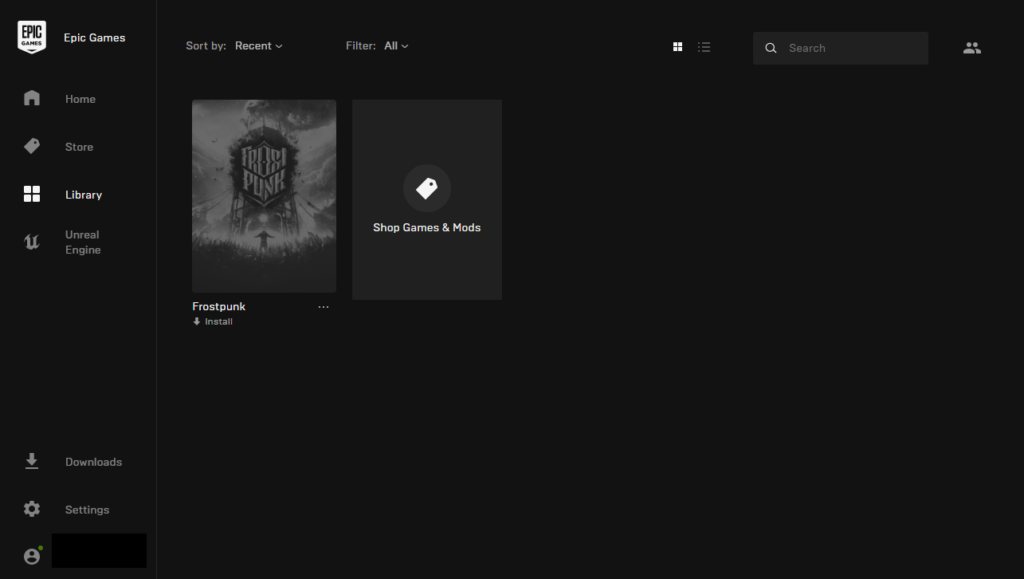Open Frostpunk's three-dot options menu
This screenshot has width=1024, height=579.
point(323,307)
